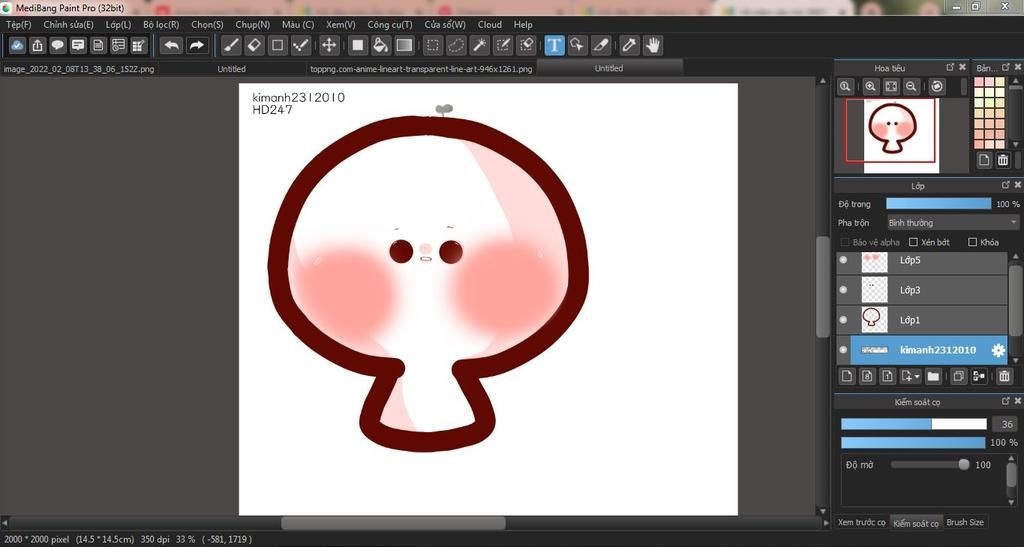This screenshot has height=547, width=1024.
Task: Click the Redo arrow
Action: [x=196, y=45]
